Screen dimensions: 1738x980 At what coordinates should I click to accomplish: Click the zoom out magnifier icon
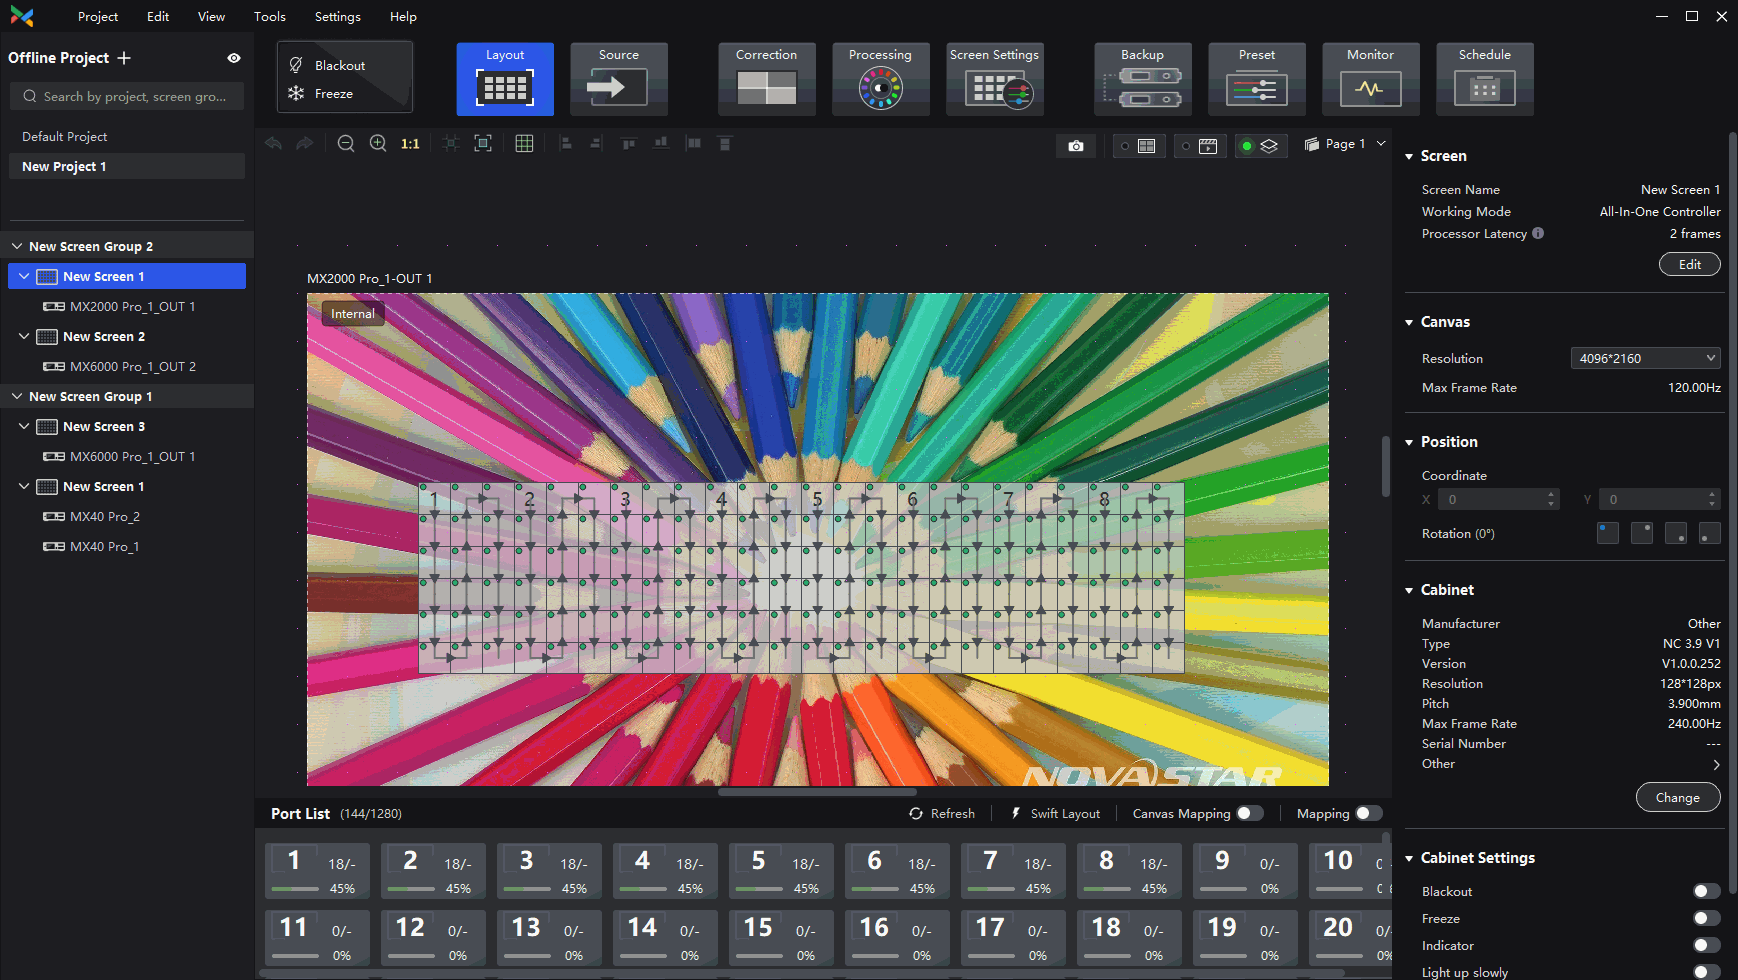(x=346, y=144)
